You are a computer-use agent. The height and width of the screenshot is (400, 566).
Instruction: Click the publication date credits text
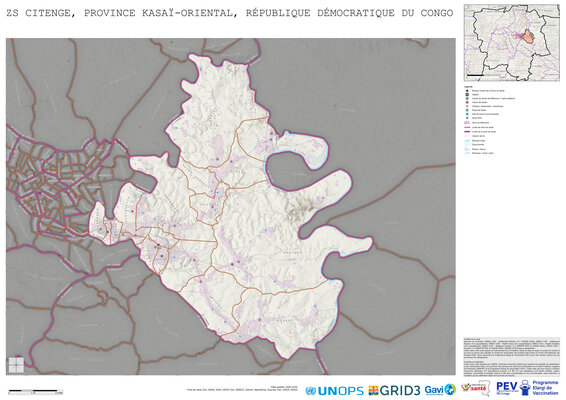242,388
